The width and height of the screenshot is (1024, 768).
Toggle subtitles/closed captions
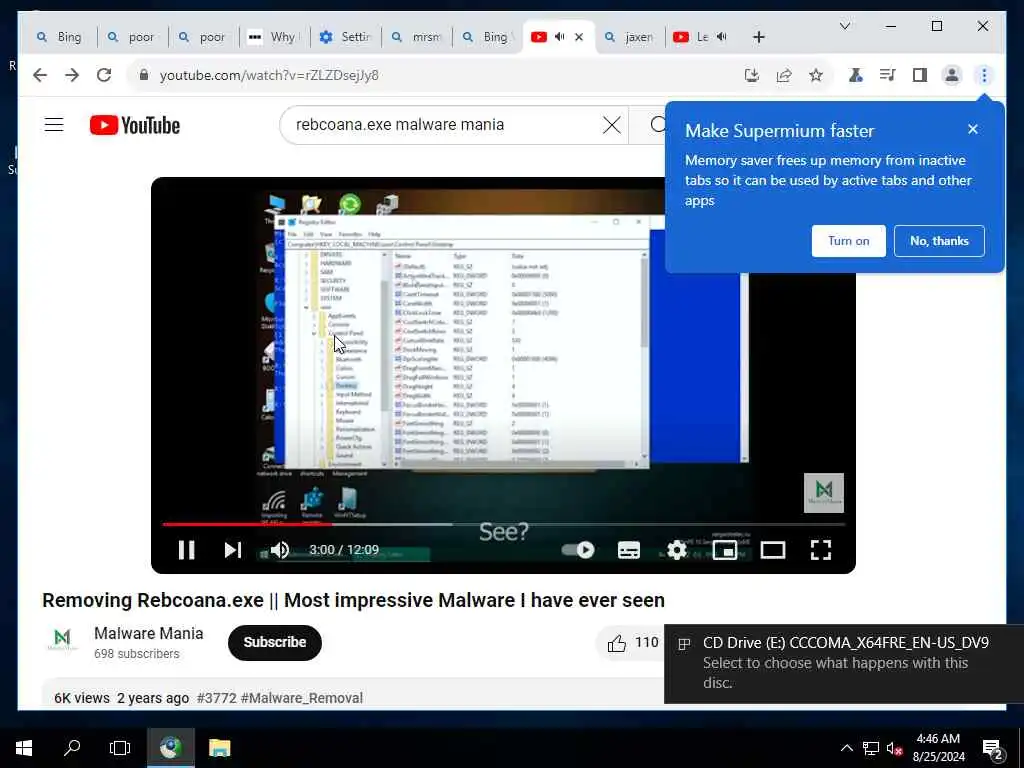point(628,550)
